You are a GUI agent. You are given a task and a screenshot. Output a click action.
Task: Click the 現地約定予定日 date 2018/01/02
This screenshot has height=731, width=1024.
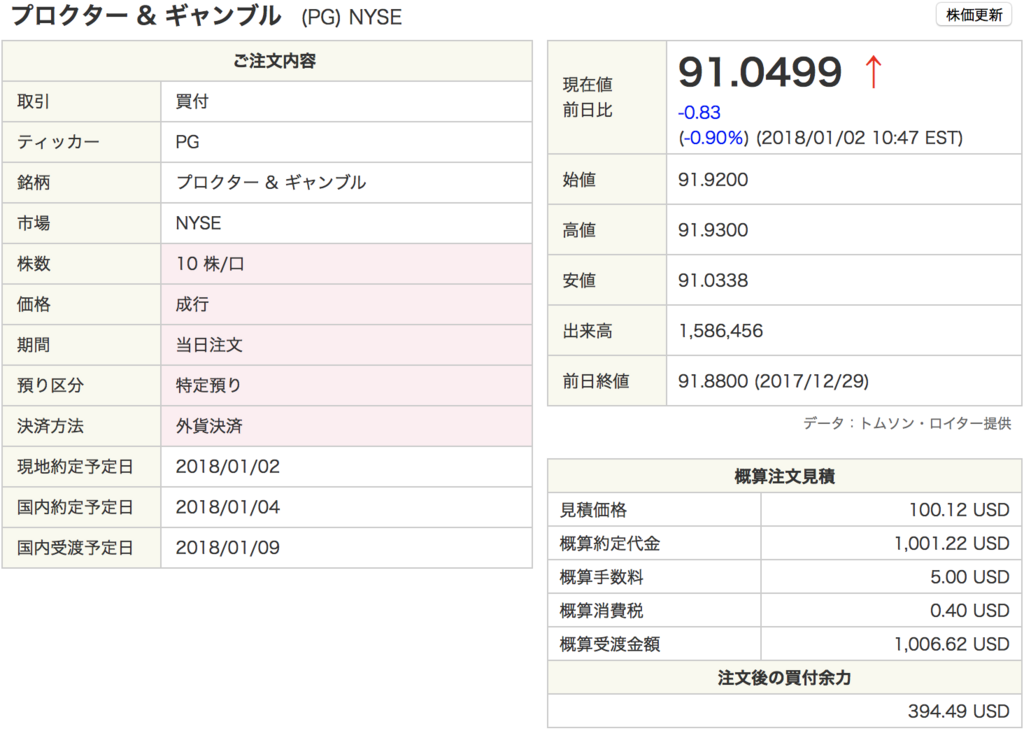(228, 466)
